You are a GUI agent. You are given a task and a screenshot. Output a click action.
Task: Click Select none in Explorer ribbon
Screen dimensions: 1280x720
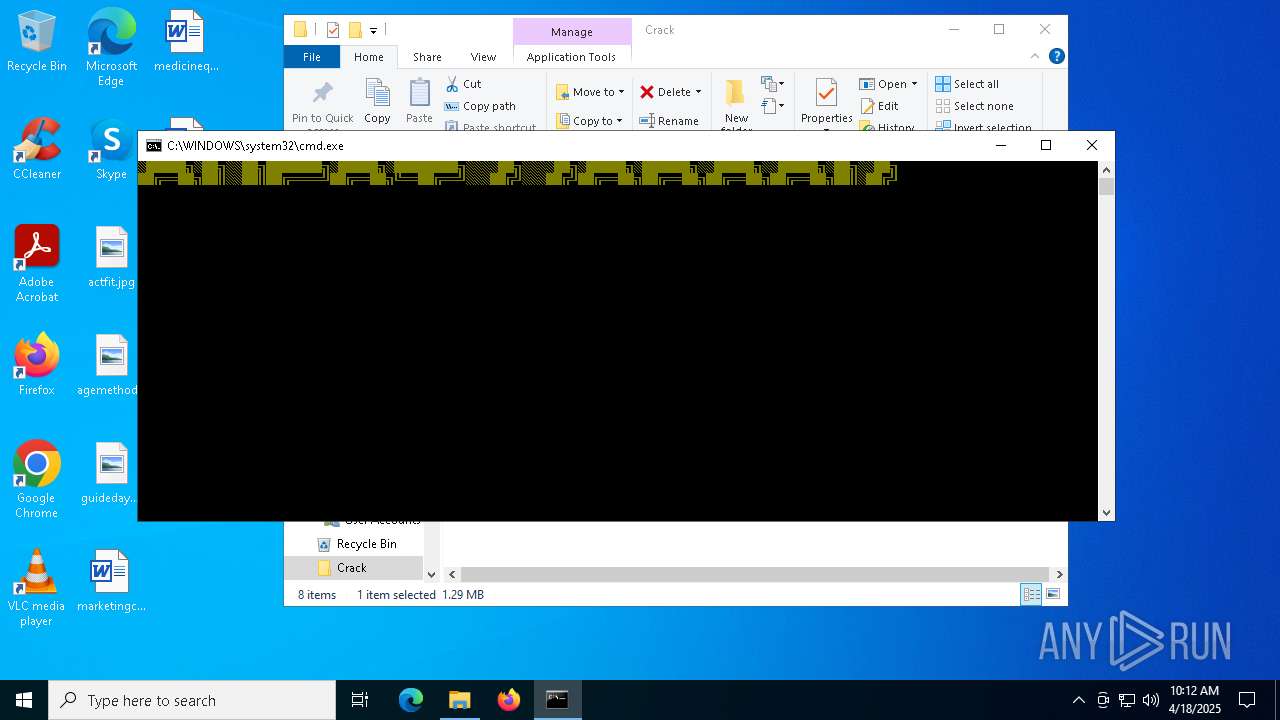pos(974,106)
